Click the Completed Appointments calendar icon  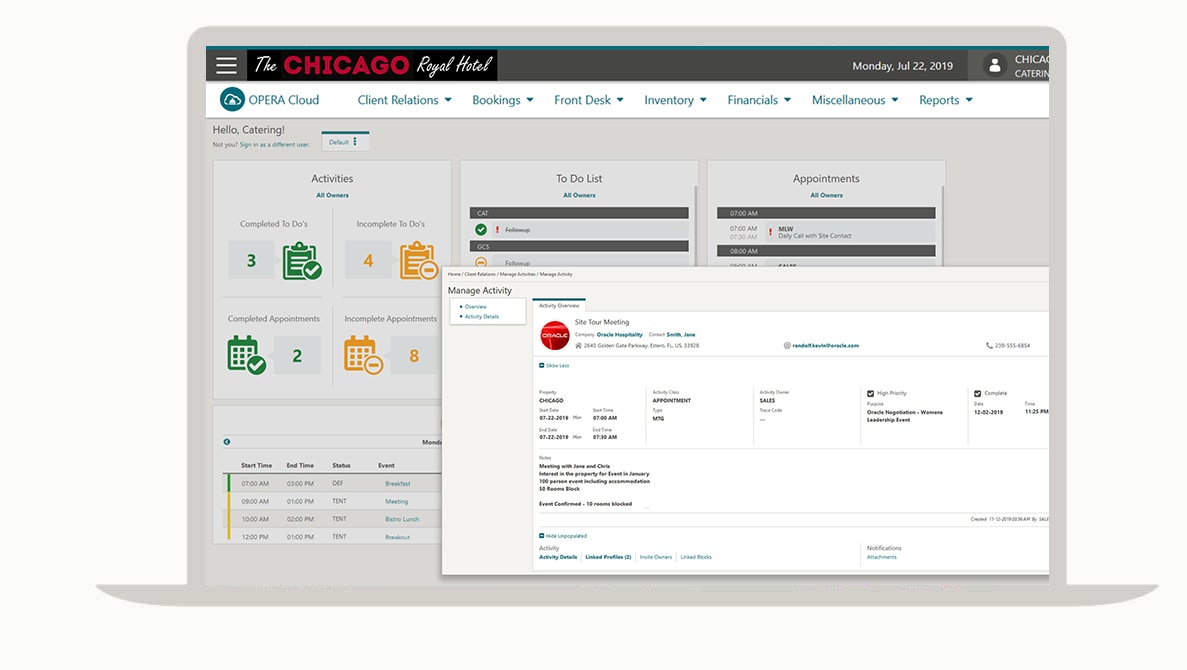[x=246, y=356]
